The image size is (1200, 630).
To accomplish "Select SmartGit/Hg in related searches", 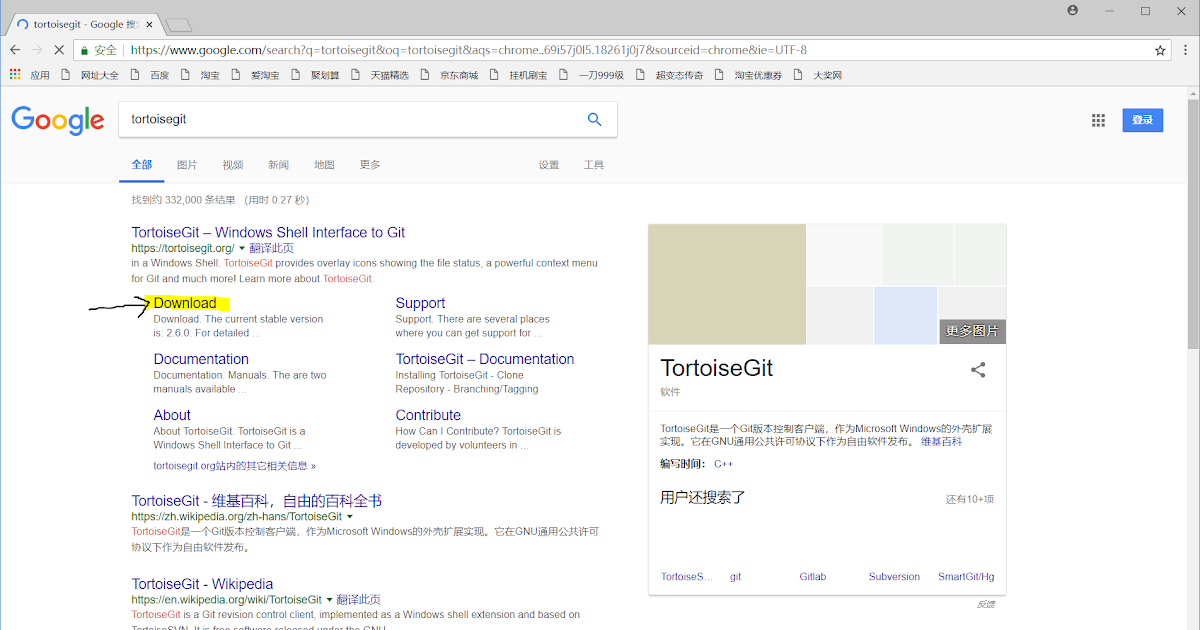I will pyautogui.click(x=966, y=577).
